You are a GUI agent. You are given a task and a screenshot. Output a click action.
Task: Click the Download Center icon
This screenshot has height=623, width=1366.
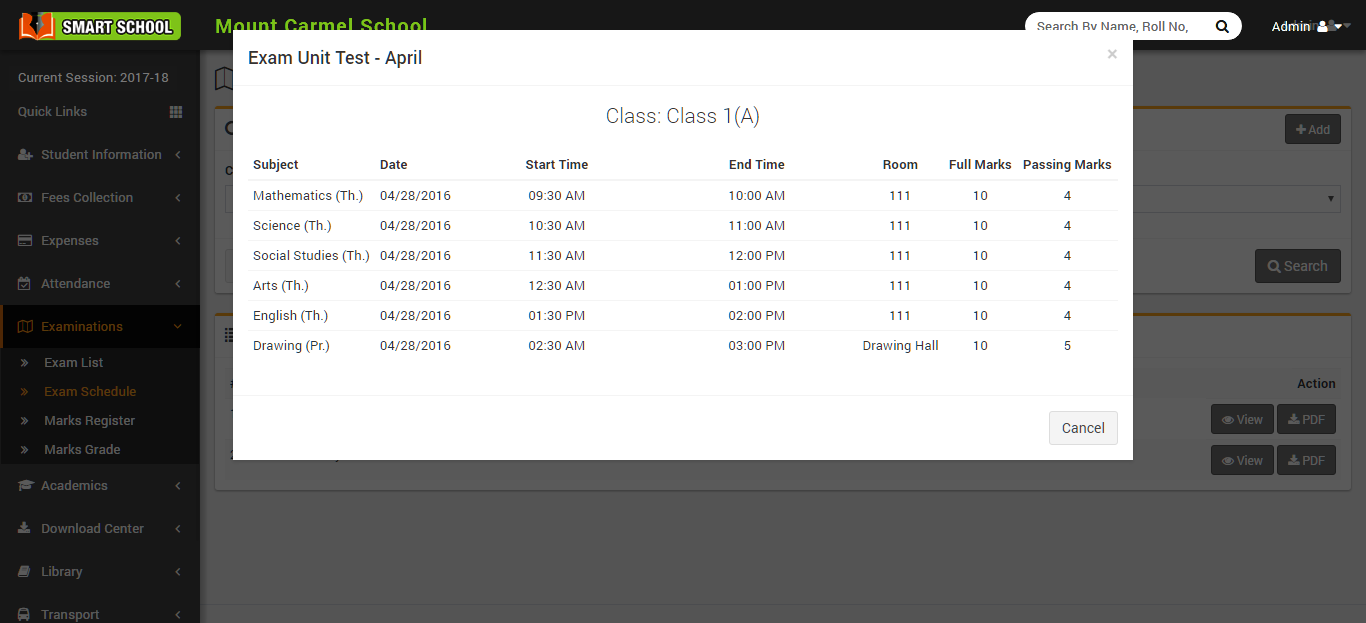pyautogui.click(x=25, y=529)
